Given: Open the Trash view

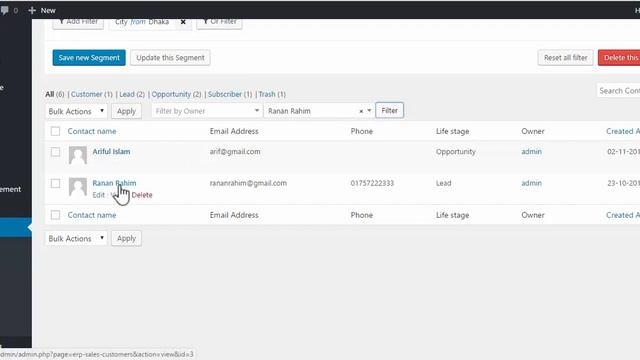Looking at the screenshot, I should 267,94.
